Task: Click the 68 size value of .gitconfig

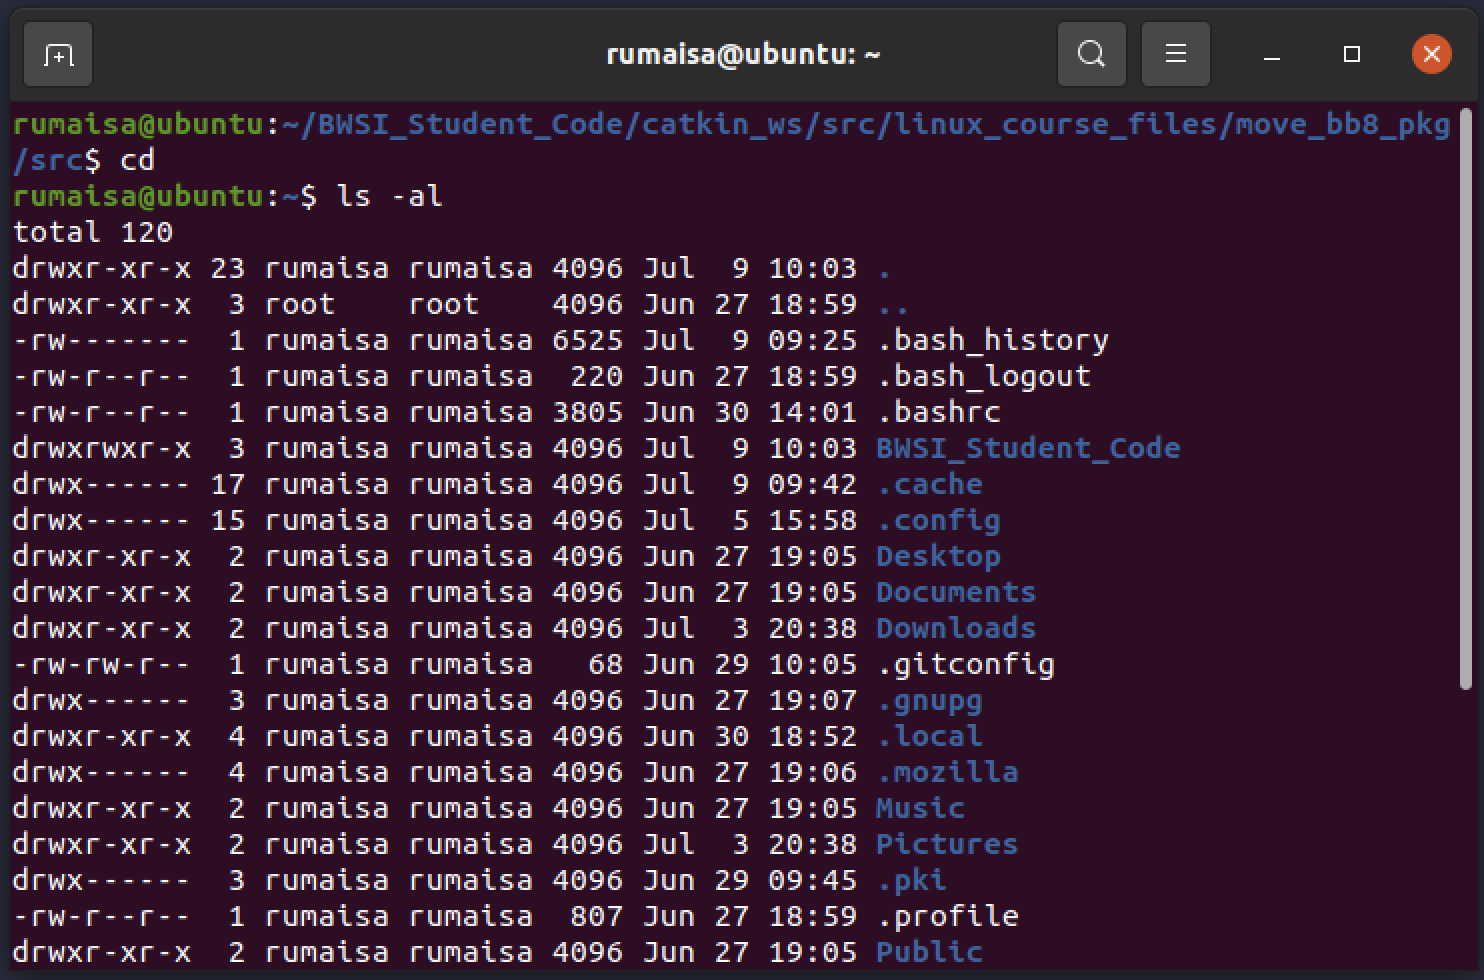Action: click(x=606, y=664)
